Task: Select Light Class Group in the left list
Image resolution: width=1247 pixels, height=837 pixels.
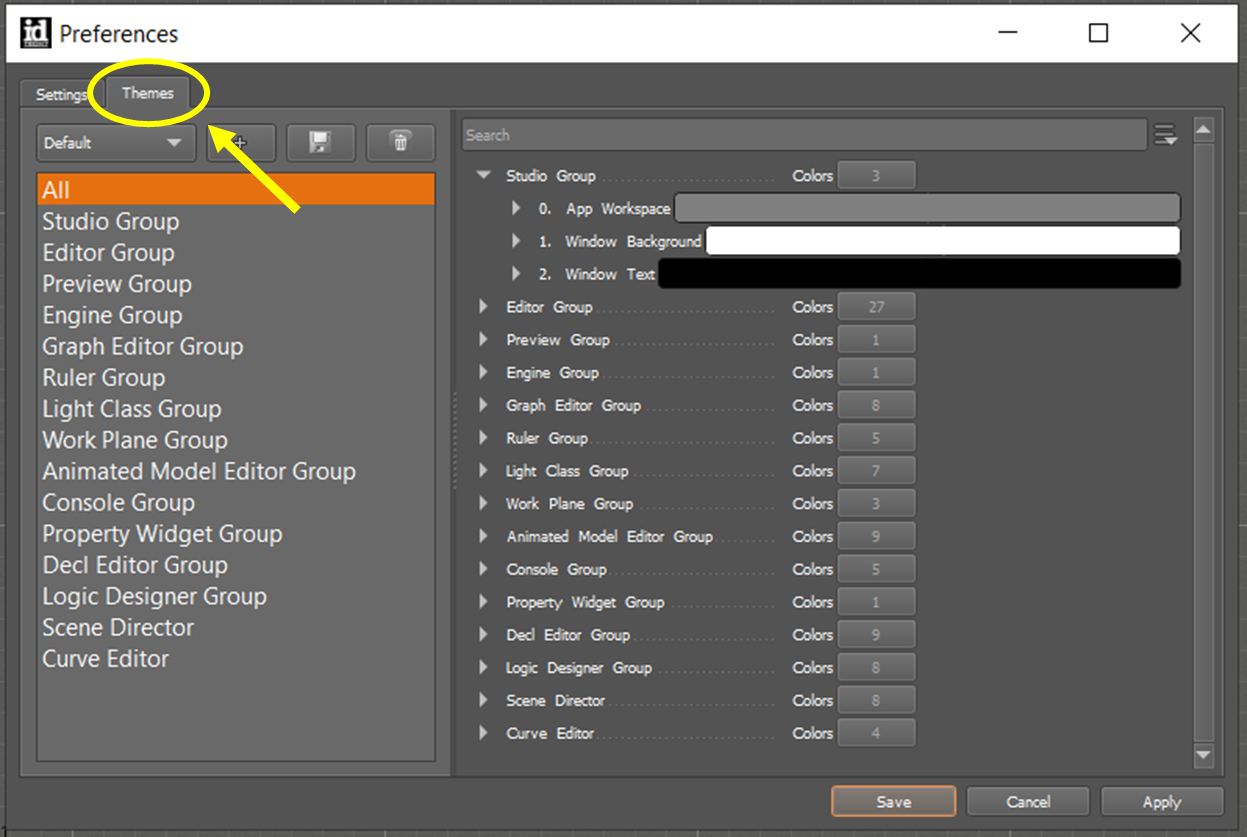Action: tap(236, 408)
